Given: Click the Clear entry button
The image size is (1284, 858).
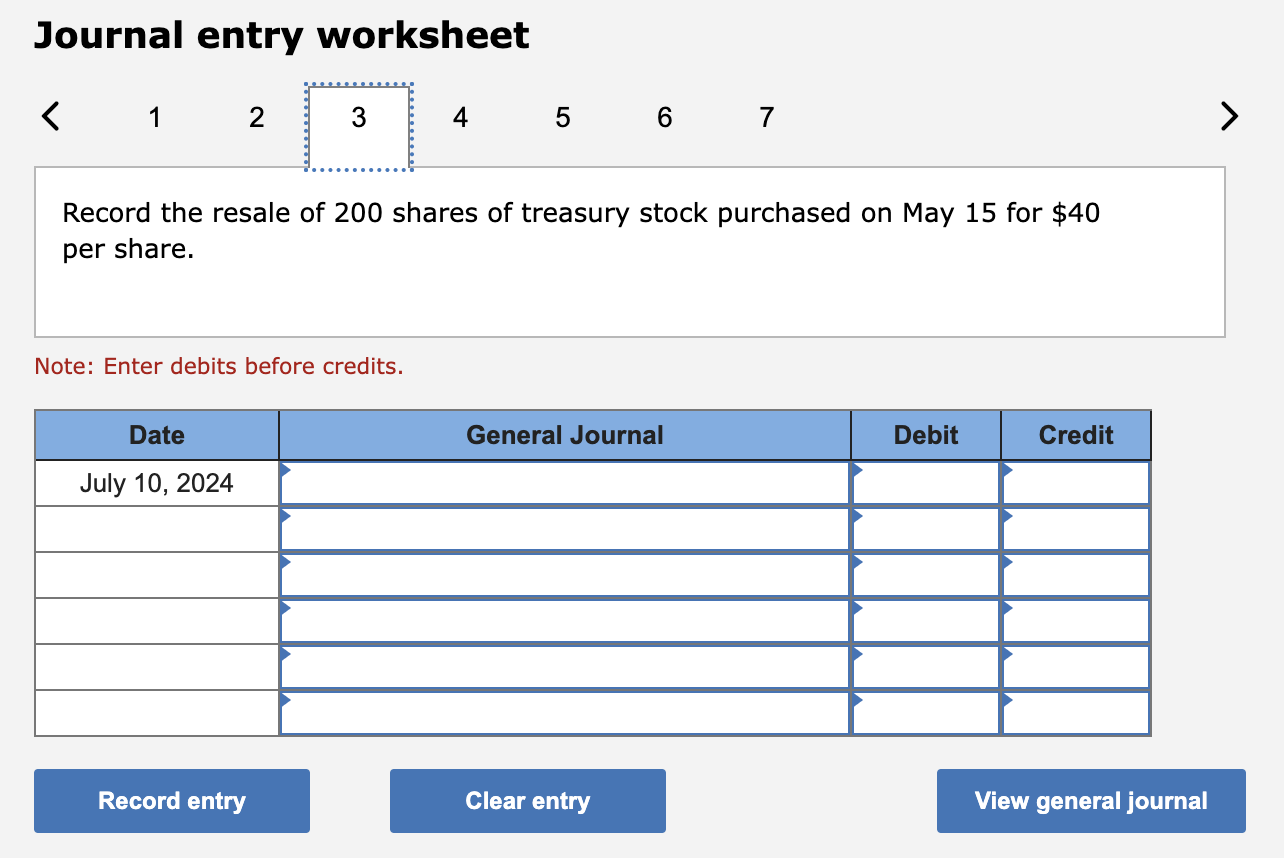Looking at the screenshot, I should 527,800.
